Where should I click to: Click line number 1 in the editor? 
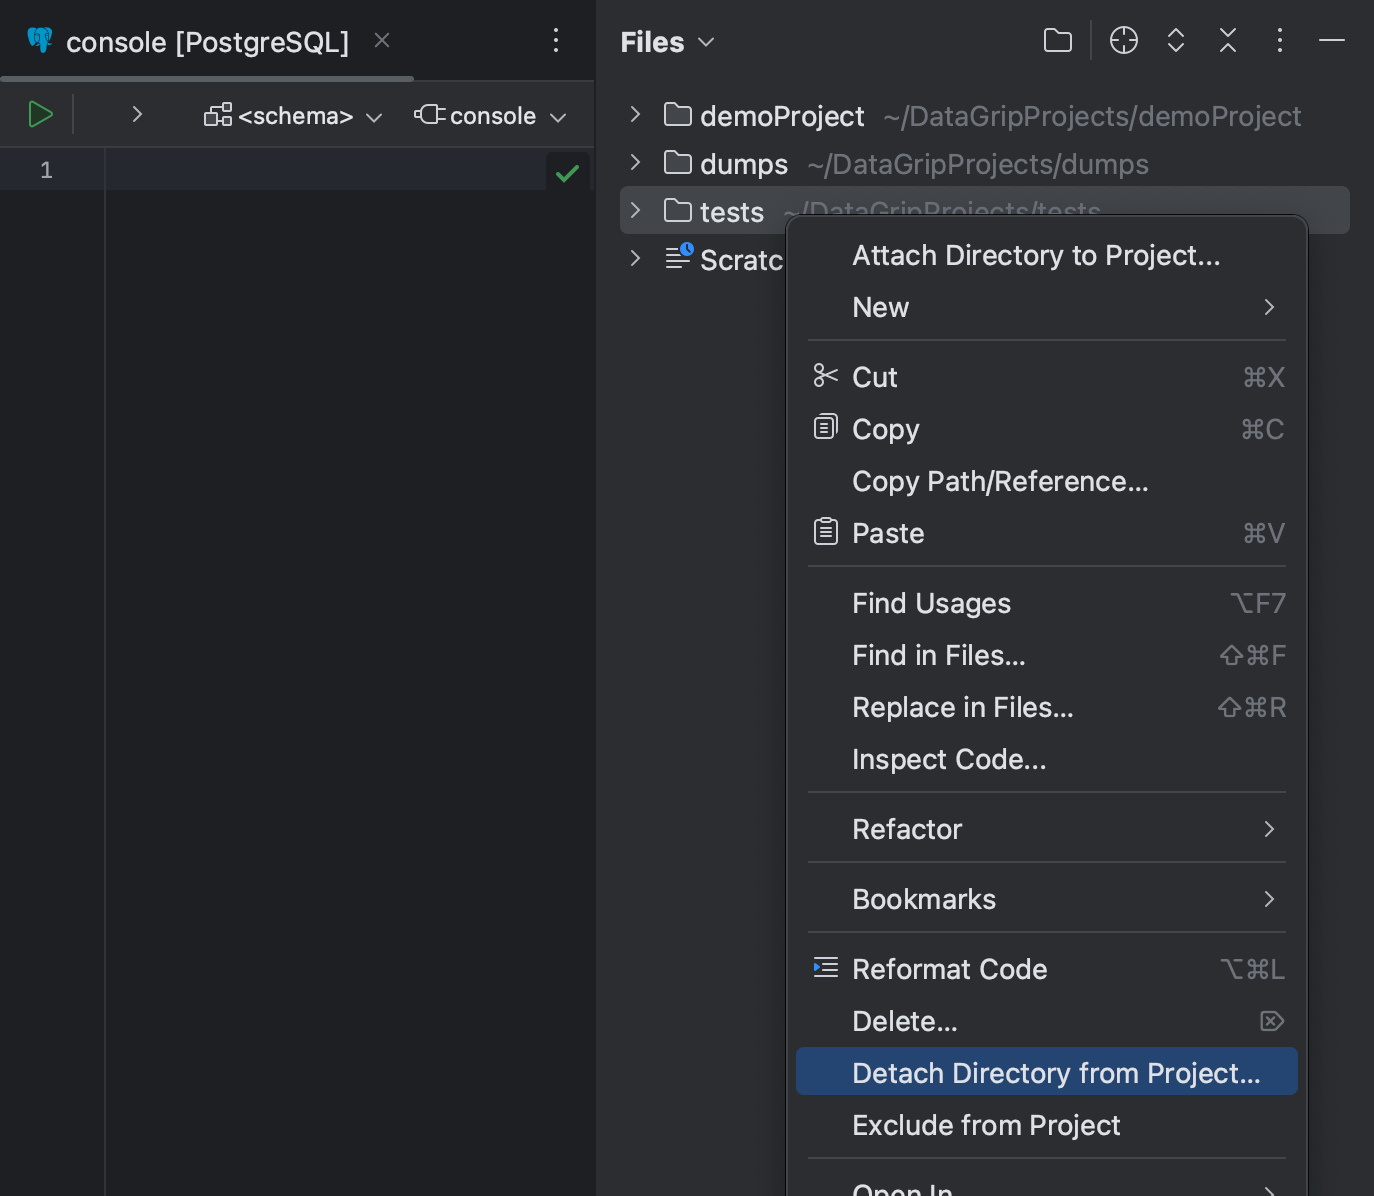point(46,170)
